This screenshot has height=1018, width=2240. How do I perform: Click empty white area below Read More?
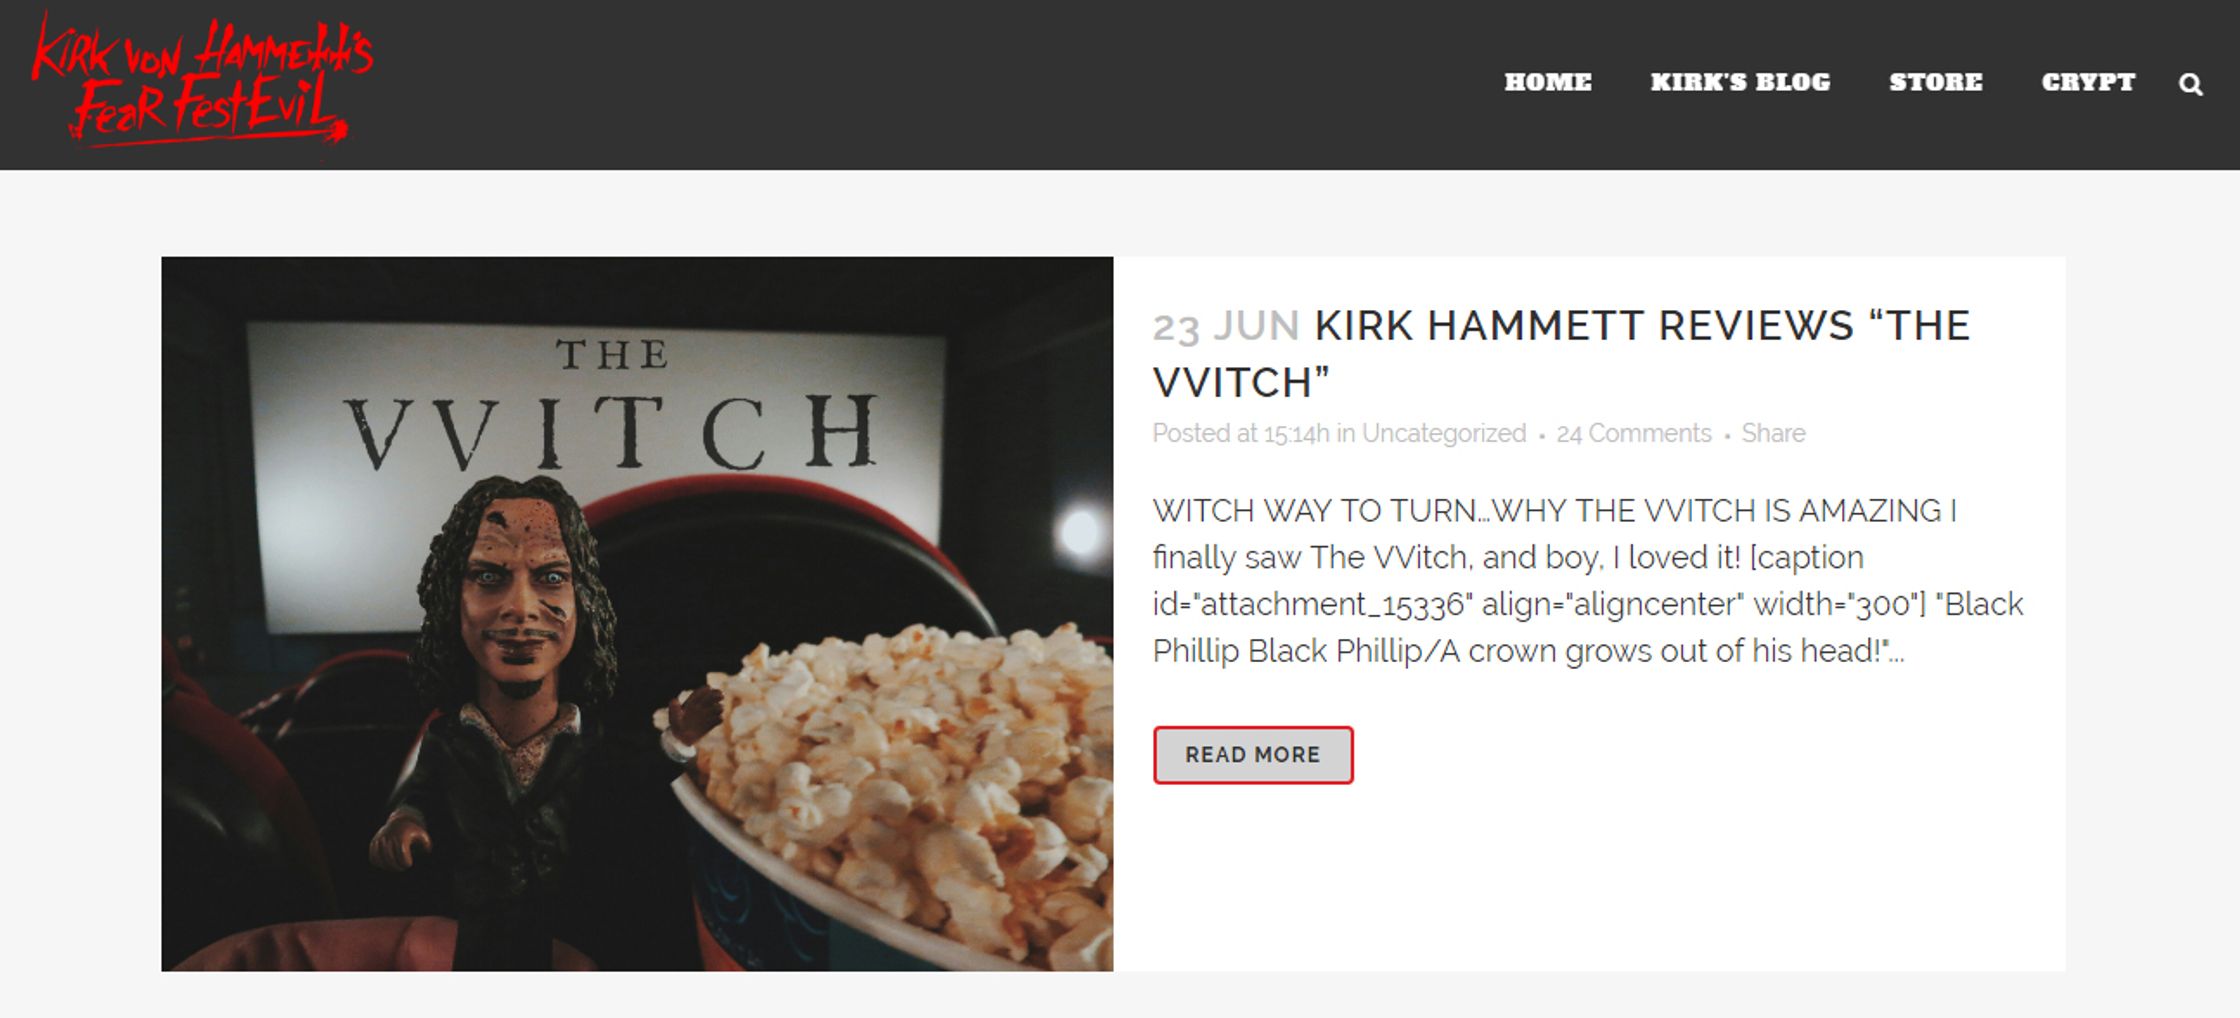click(1588, 880)
